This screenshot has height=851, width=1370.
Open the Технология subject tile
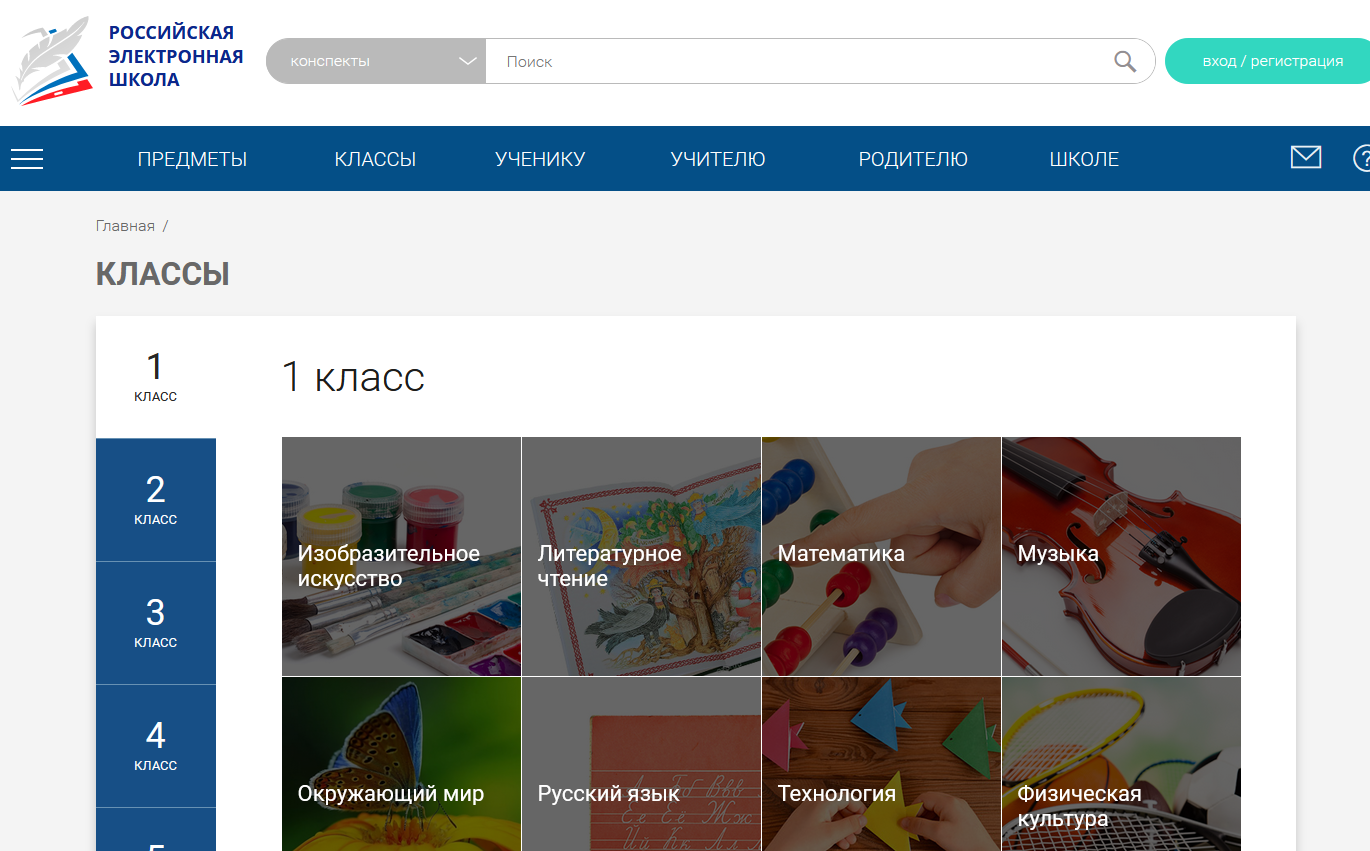click(881, 764)
